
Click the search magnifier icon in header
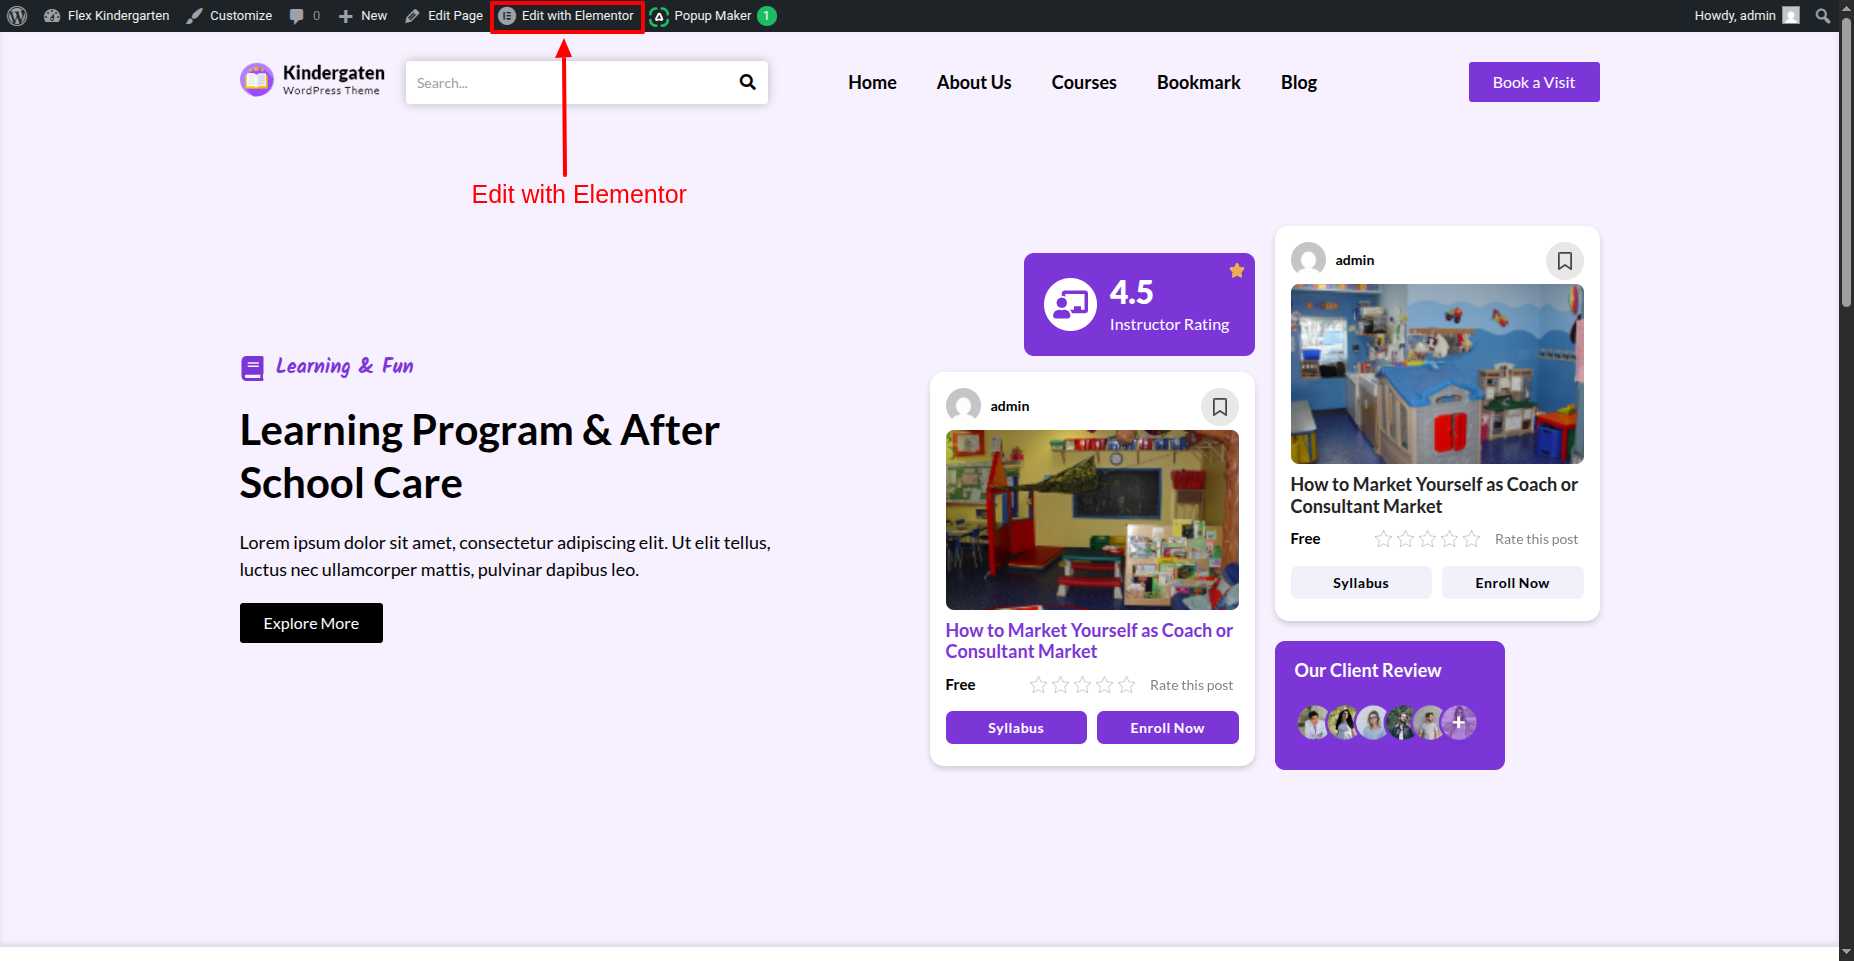pyautogui.click(x=747, y=82)
